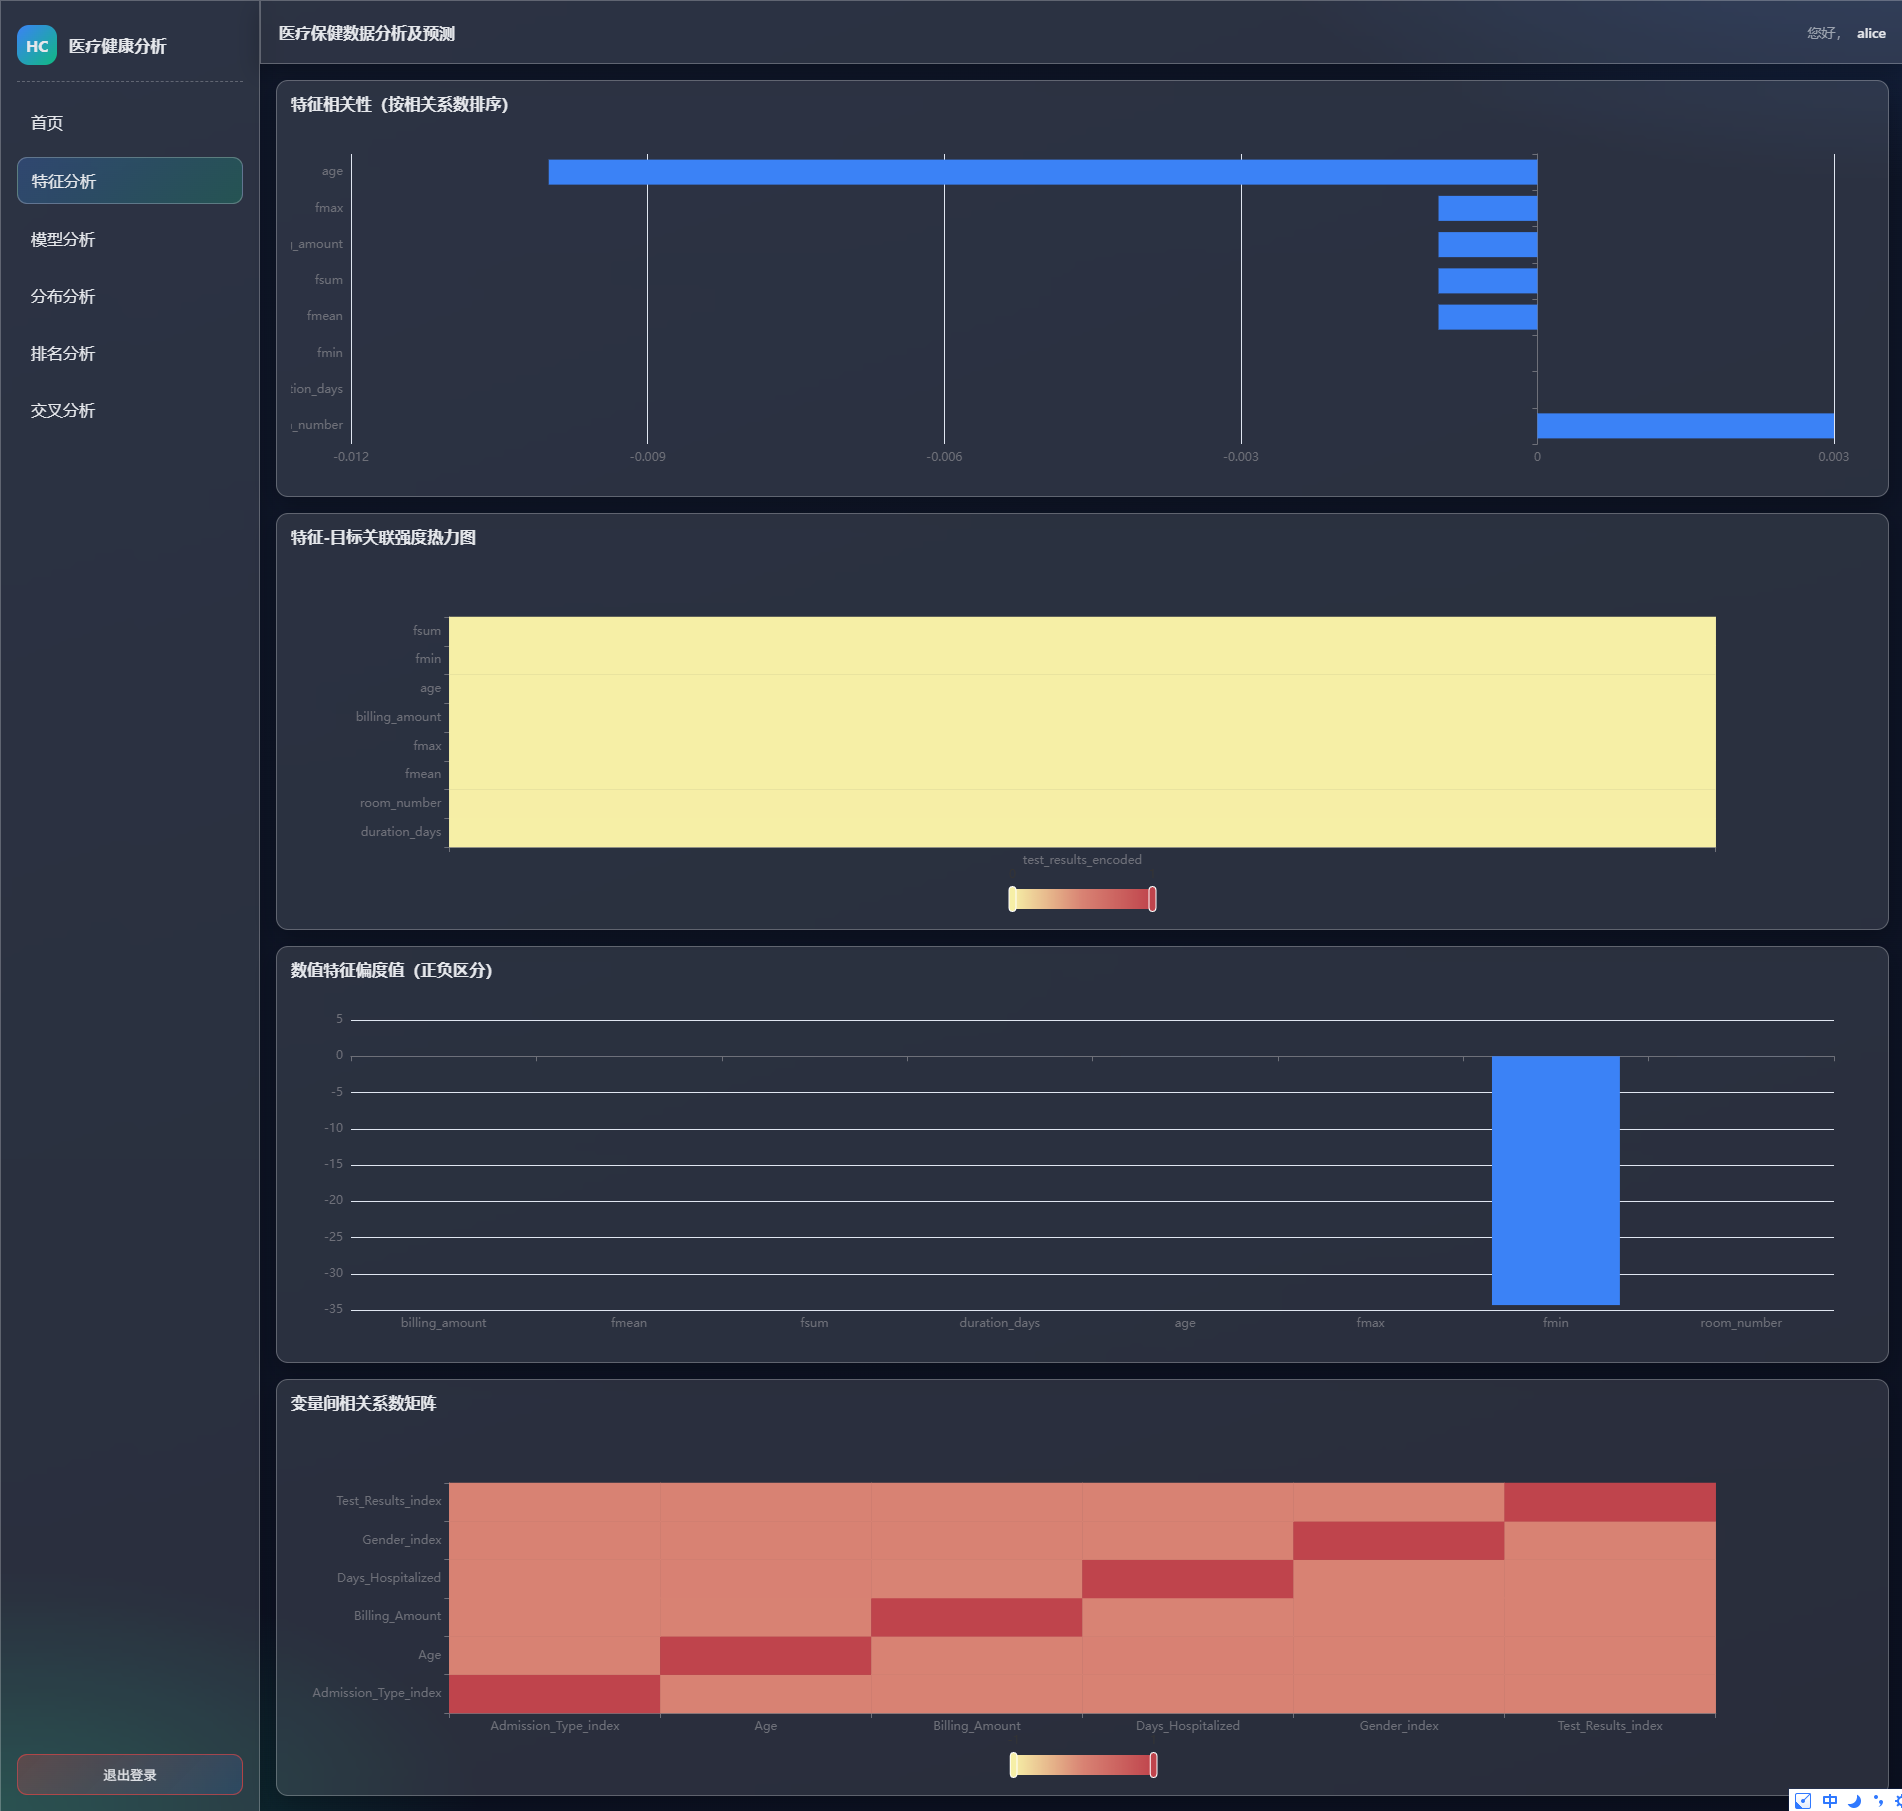This screenshot has height=1811, width=1902.
Task: Click the moon icon in IME toolbar
Action: 1854,1800
